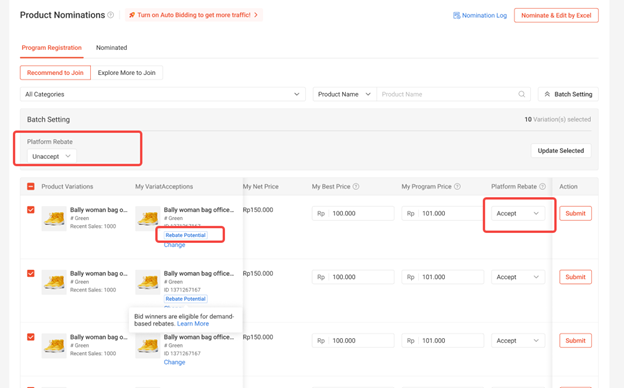Open All Categories dropdown
This screenshot has height=388, width=624.
(163, 94)
